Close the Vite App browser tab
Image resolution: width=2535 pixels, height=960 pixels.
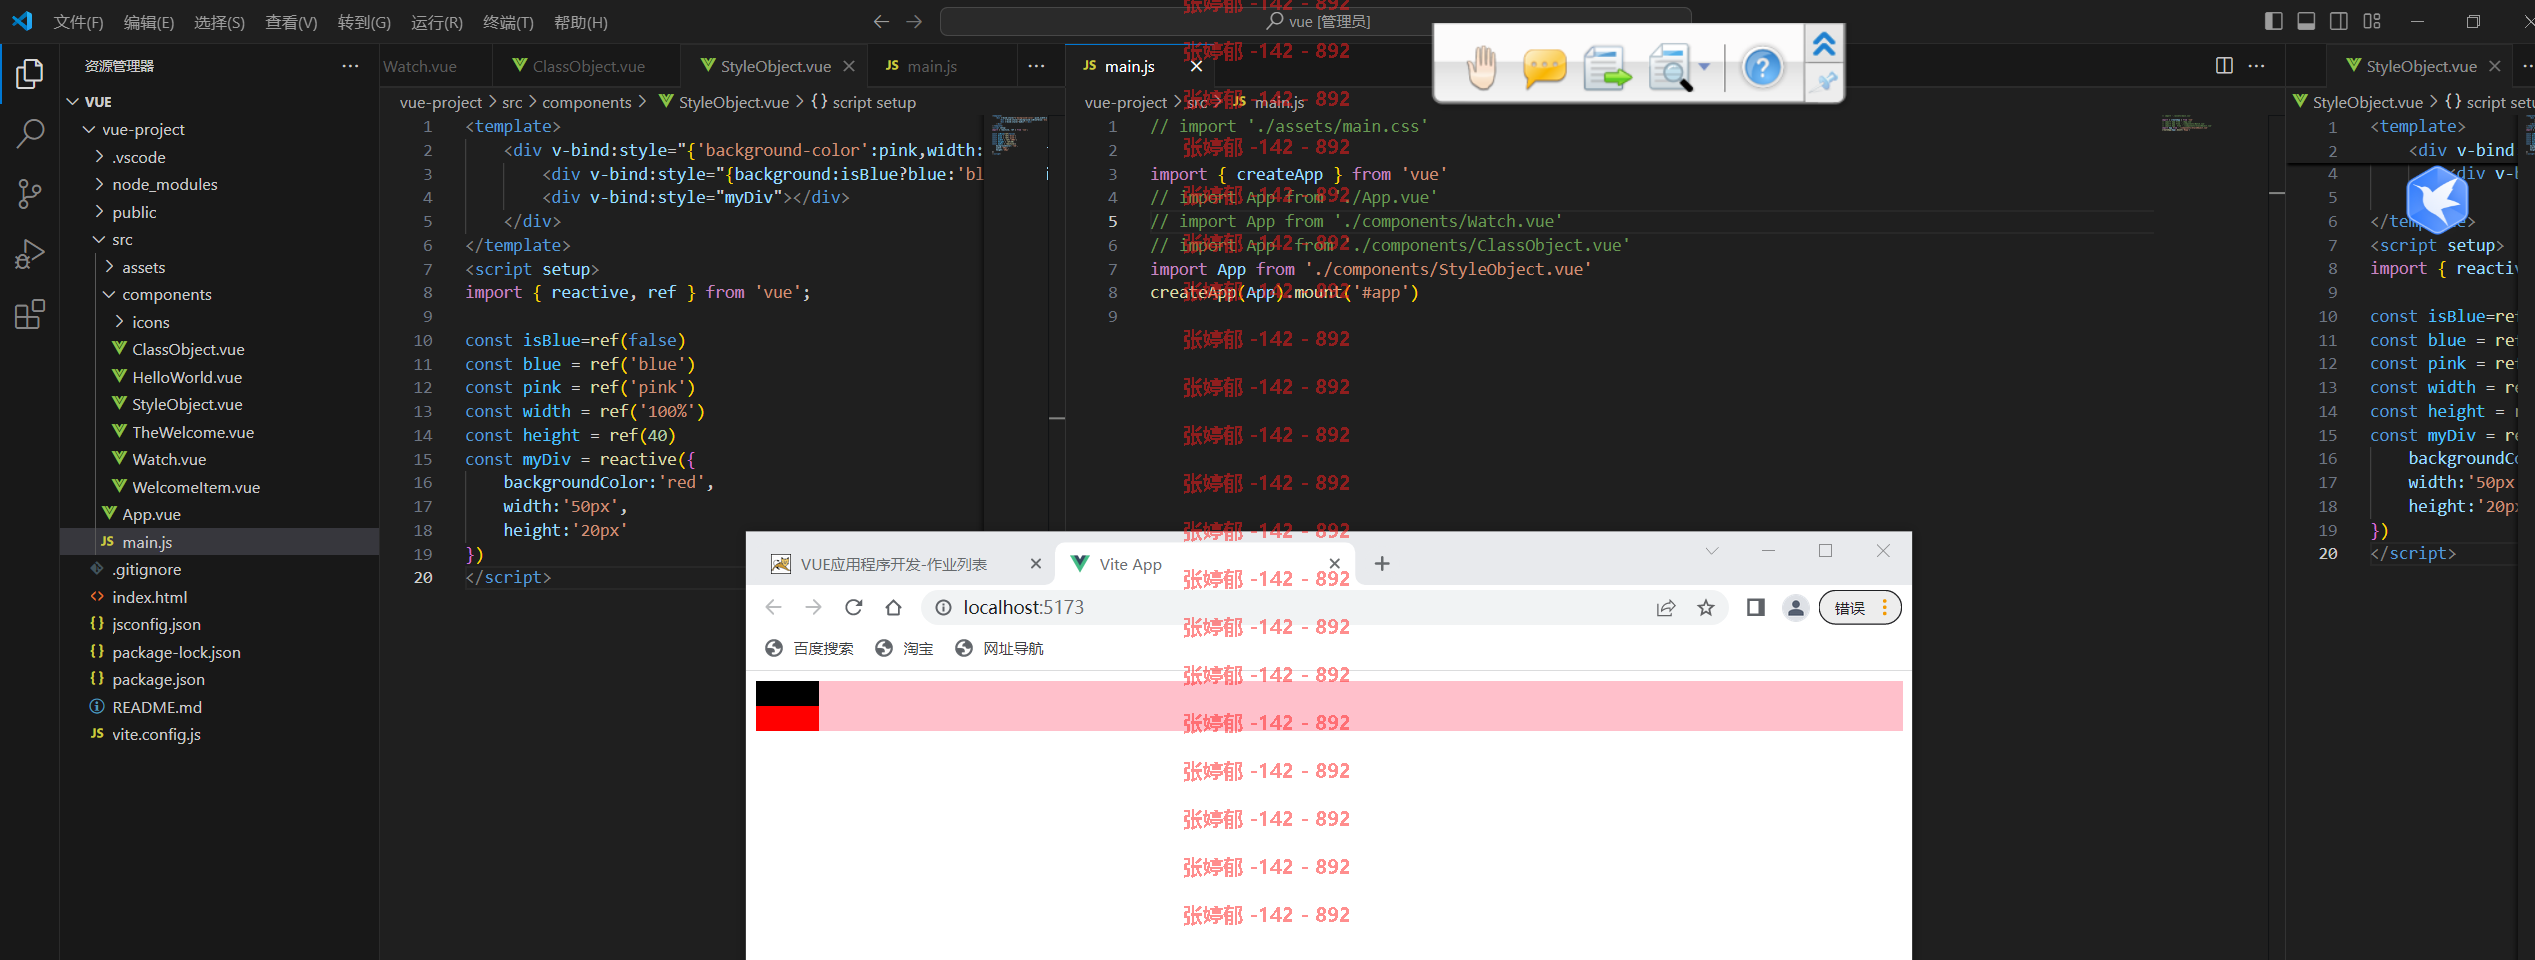click(1334, 563)
